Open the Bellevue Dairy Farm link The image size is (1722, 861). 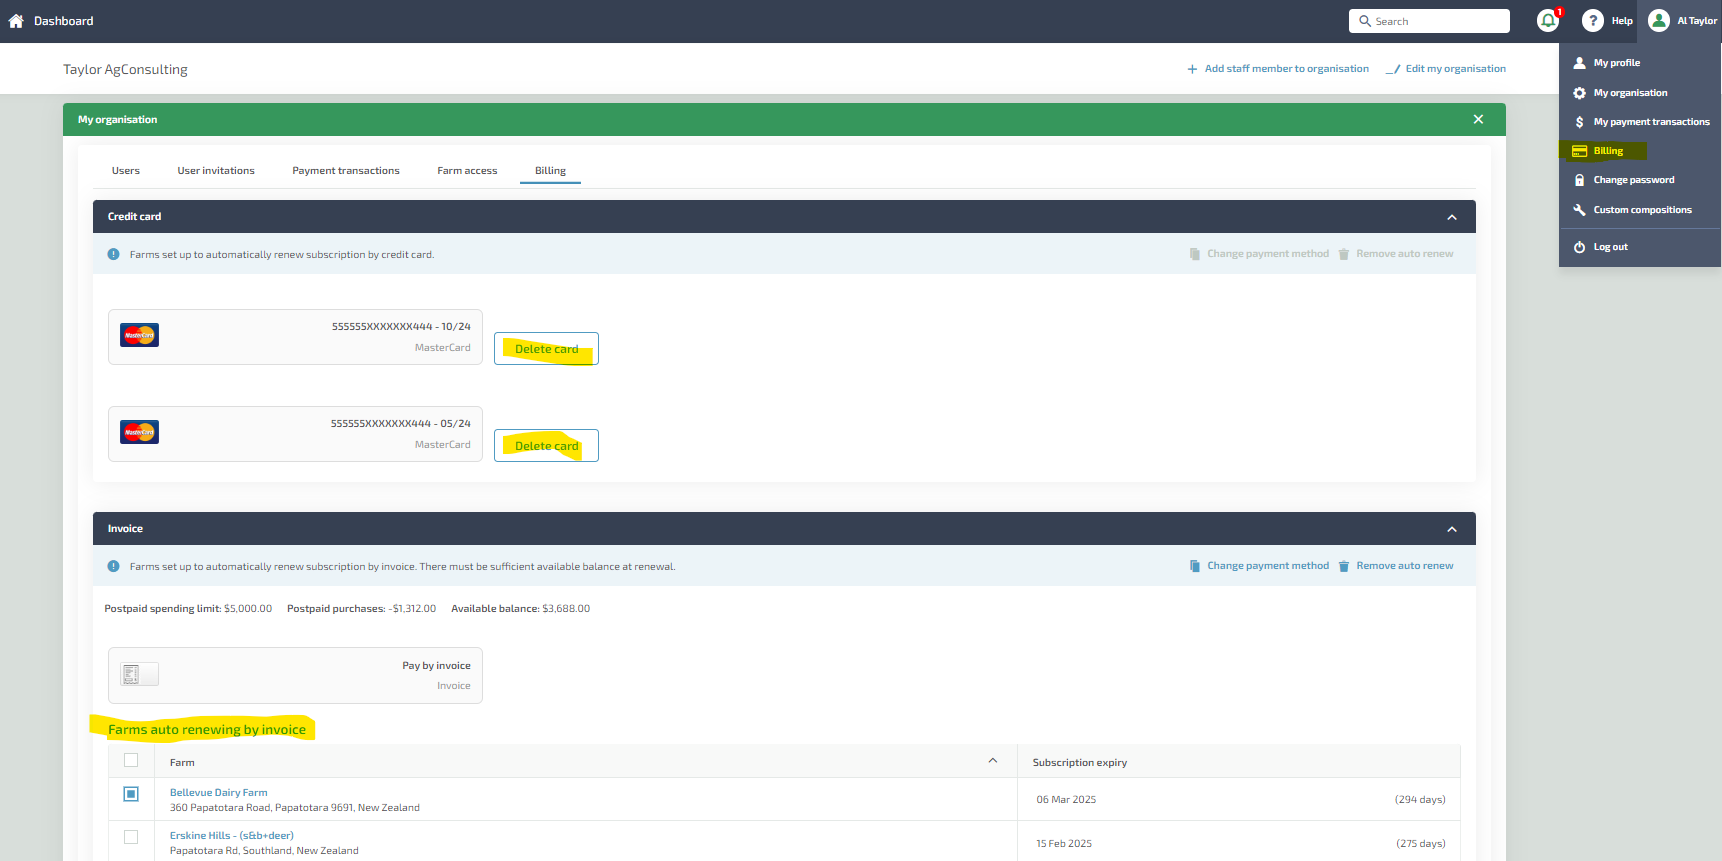(x=218, y=793)
